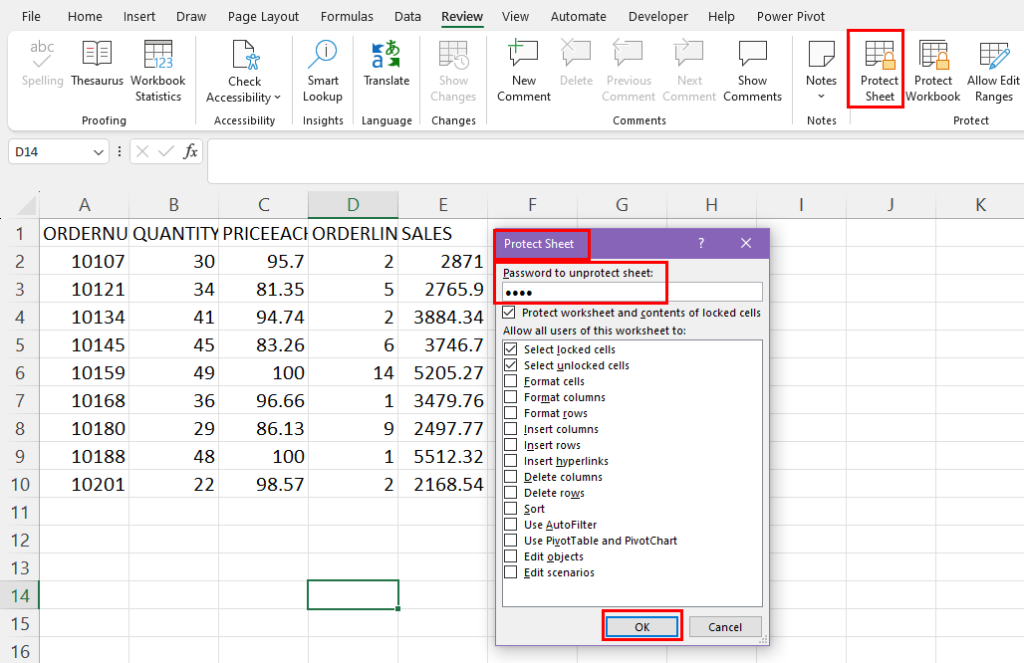This screenshot has width=1024, height=663.
Task: Cancel the Protect Sheet dialog
Action: coord(725,626)
